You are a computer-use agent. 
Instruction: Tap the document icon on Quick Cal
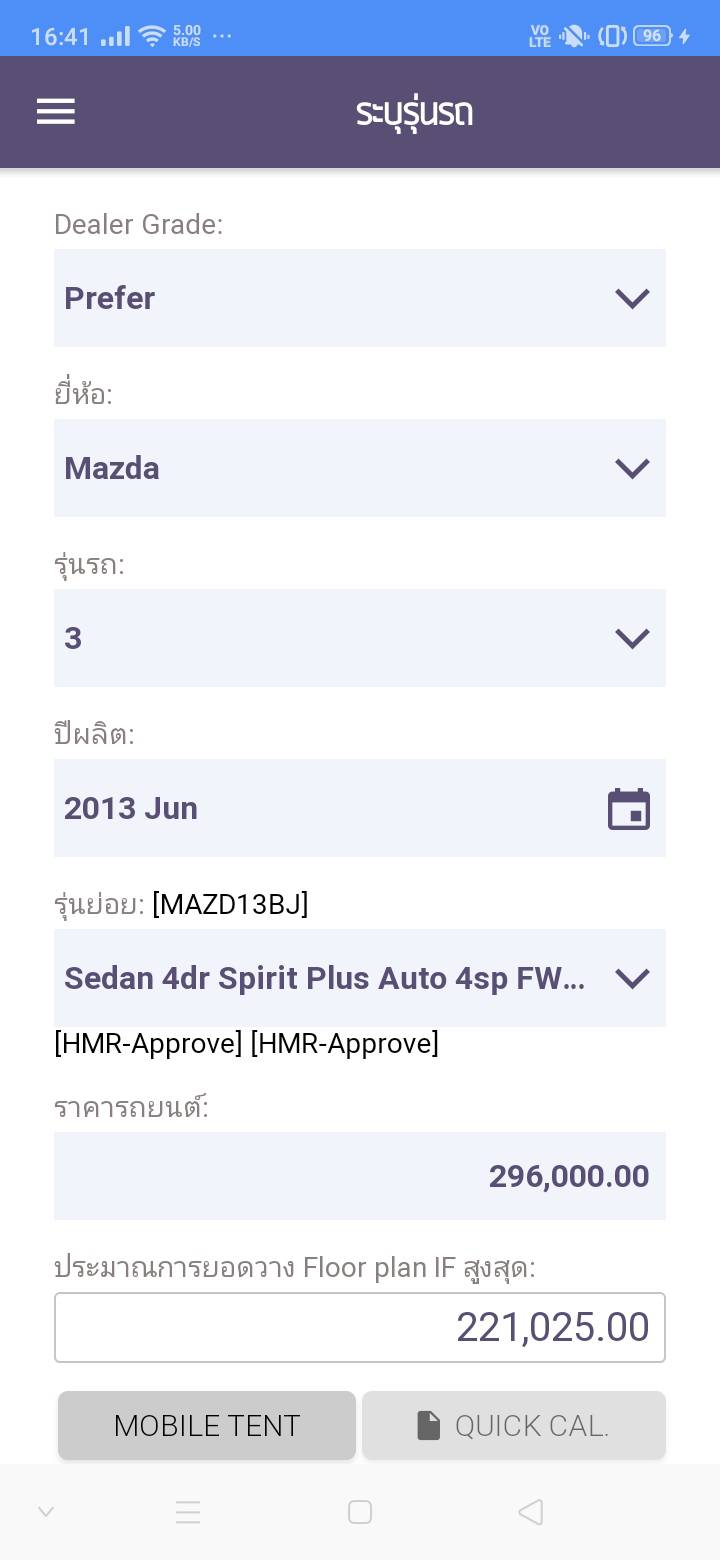click(x=429, y=1425)
